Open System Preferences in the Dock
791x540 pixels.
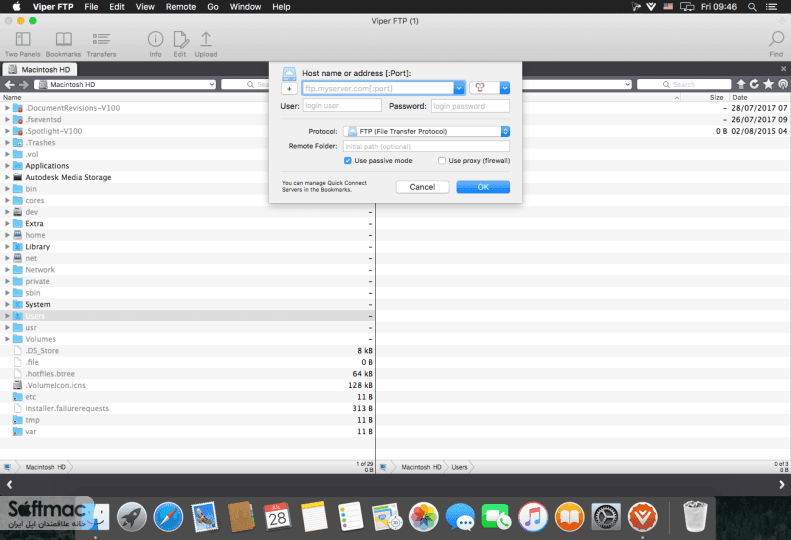[x=606, y=517]
